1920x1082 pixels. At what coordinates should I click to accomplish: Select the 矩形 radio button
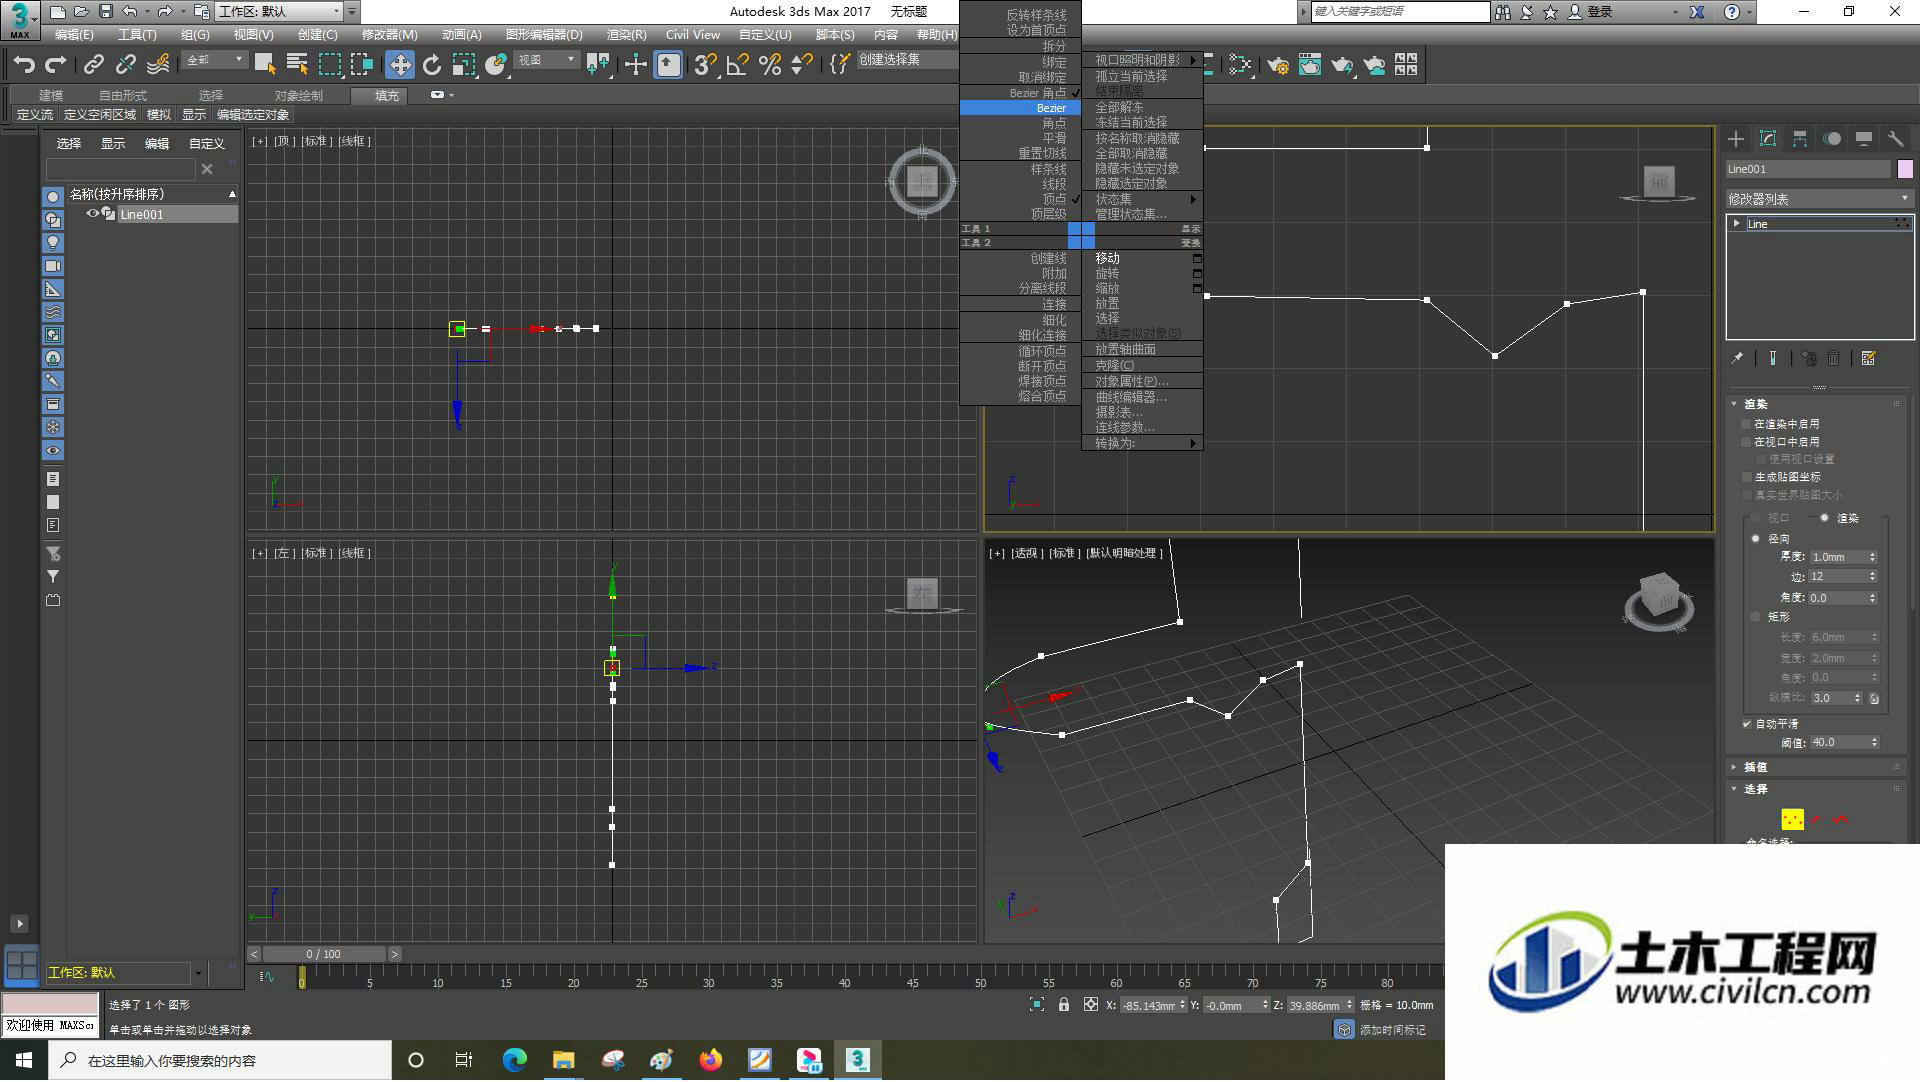pyautogui.click(x=1755, y=617)
